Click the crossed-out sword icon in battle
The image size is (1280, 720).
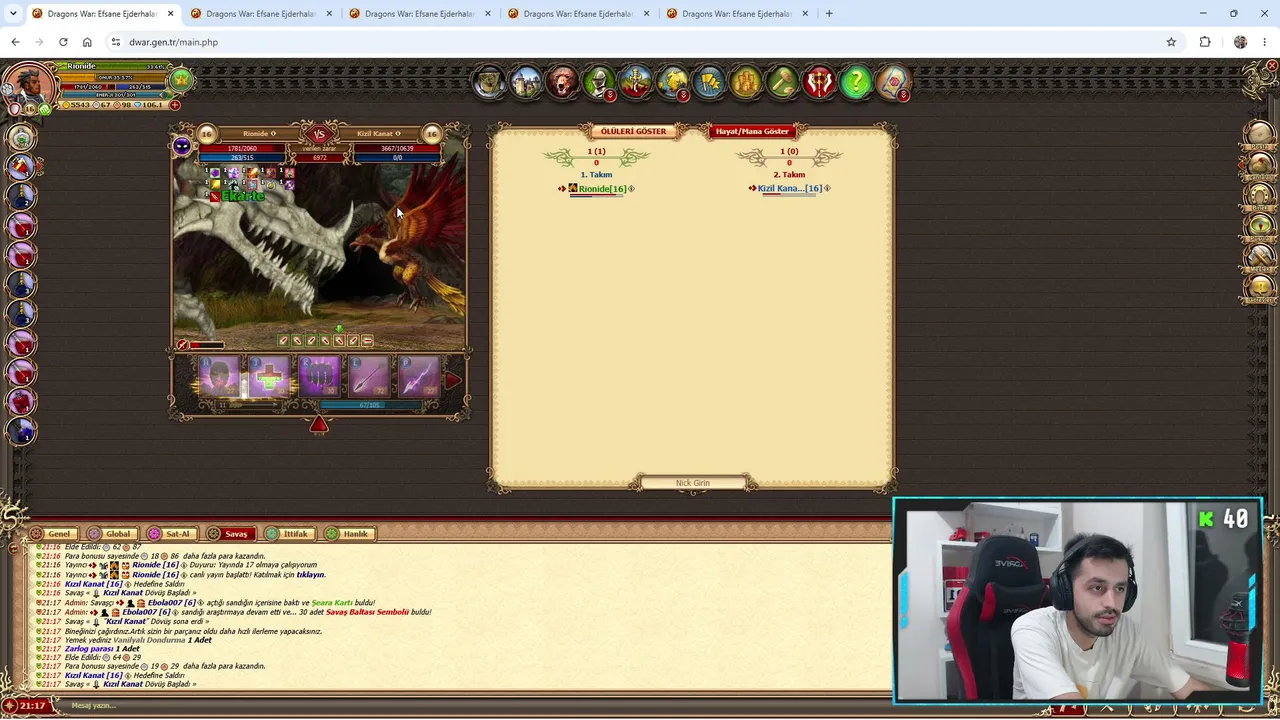(182, 345)
